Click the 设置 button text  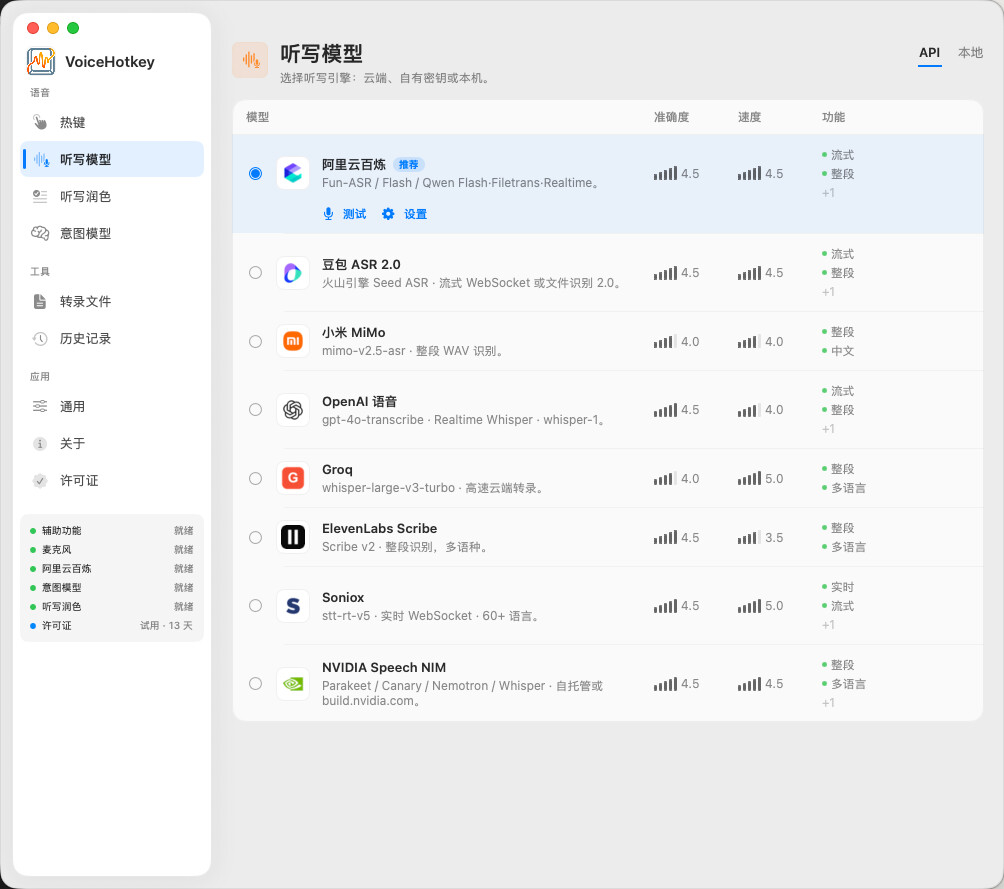[x=416, y=214]
